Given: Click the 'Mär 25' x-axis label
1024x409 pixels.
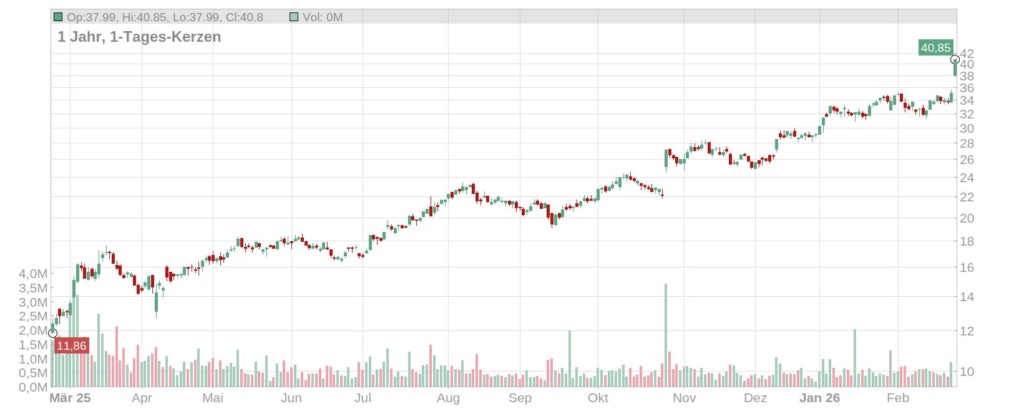Looking at the screenshot, I should pos(70,398).
